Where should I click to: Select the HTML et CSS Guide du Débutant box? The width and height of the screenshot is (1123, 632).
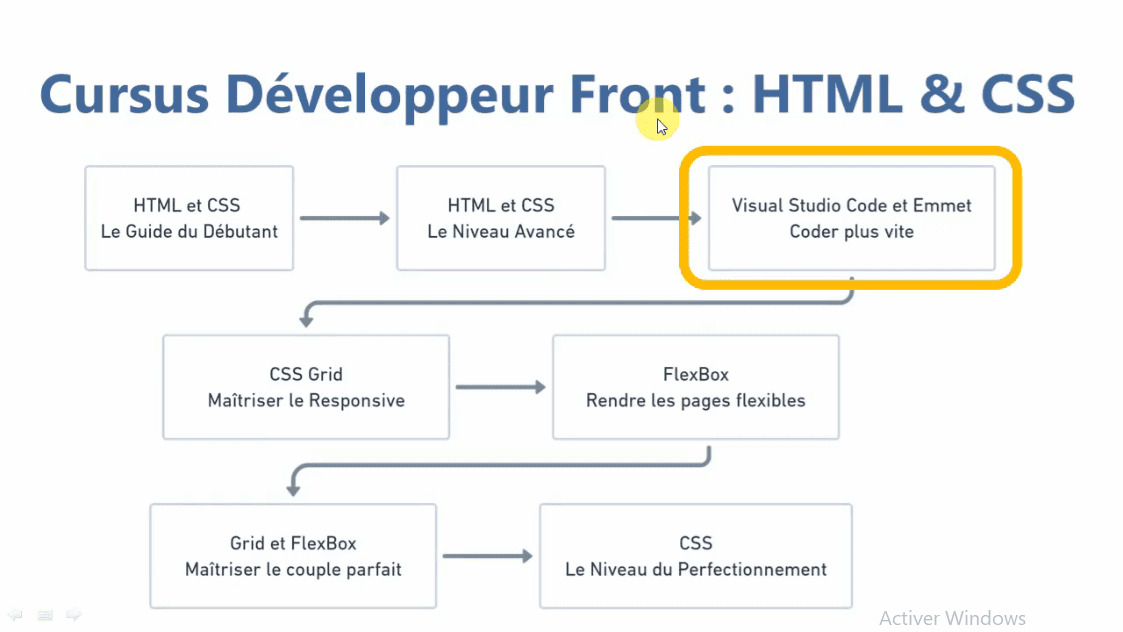click(x=189, y=218)
